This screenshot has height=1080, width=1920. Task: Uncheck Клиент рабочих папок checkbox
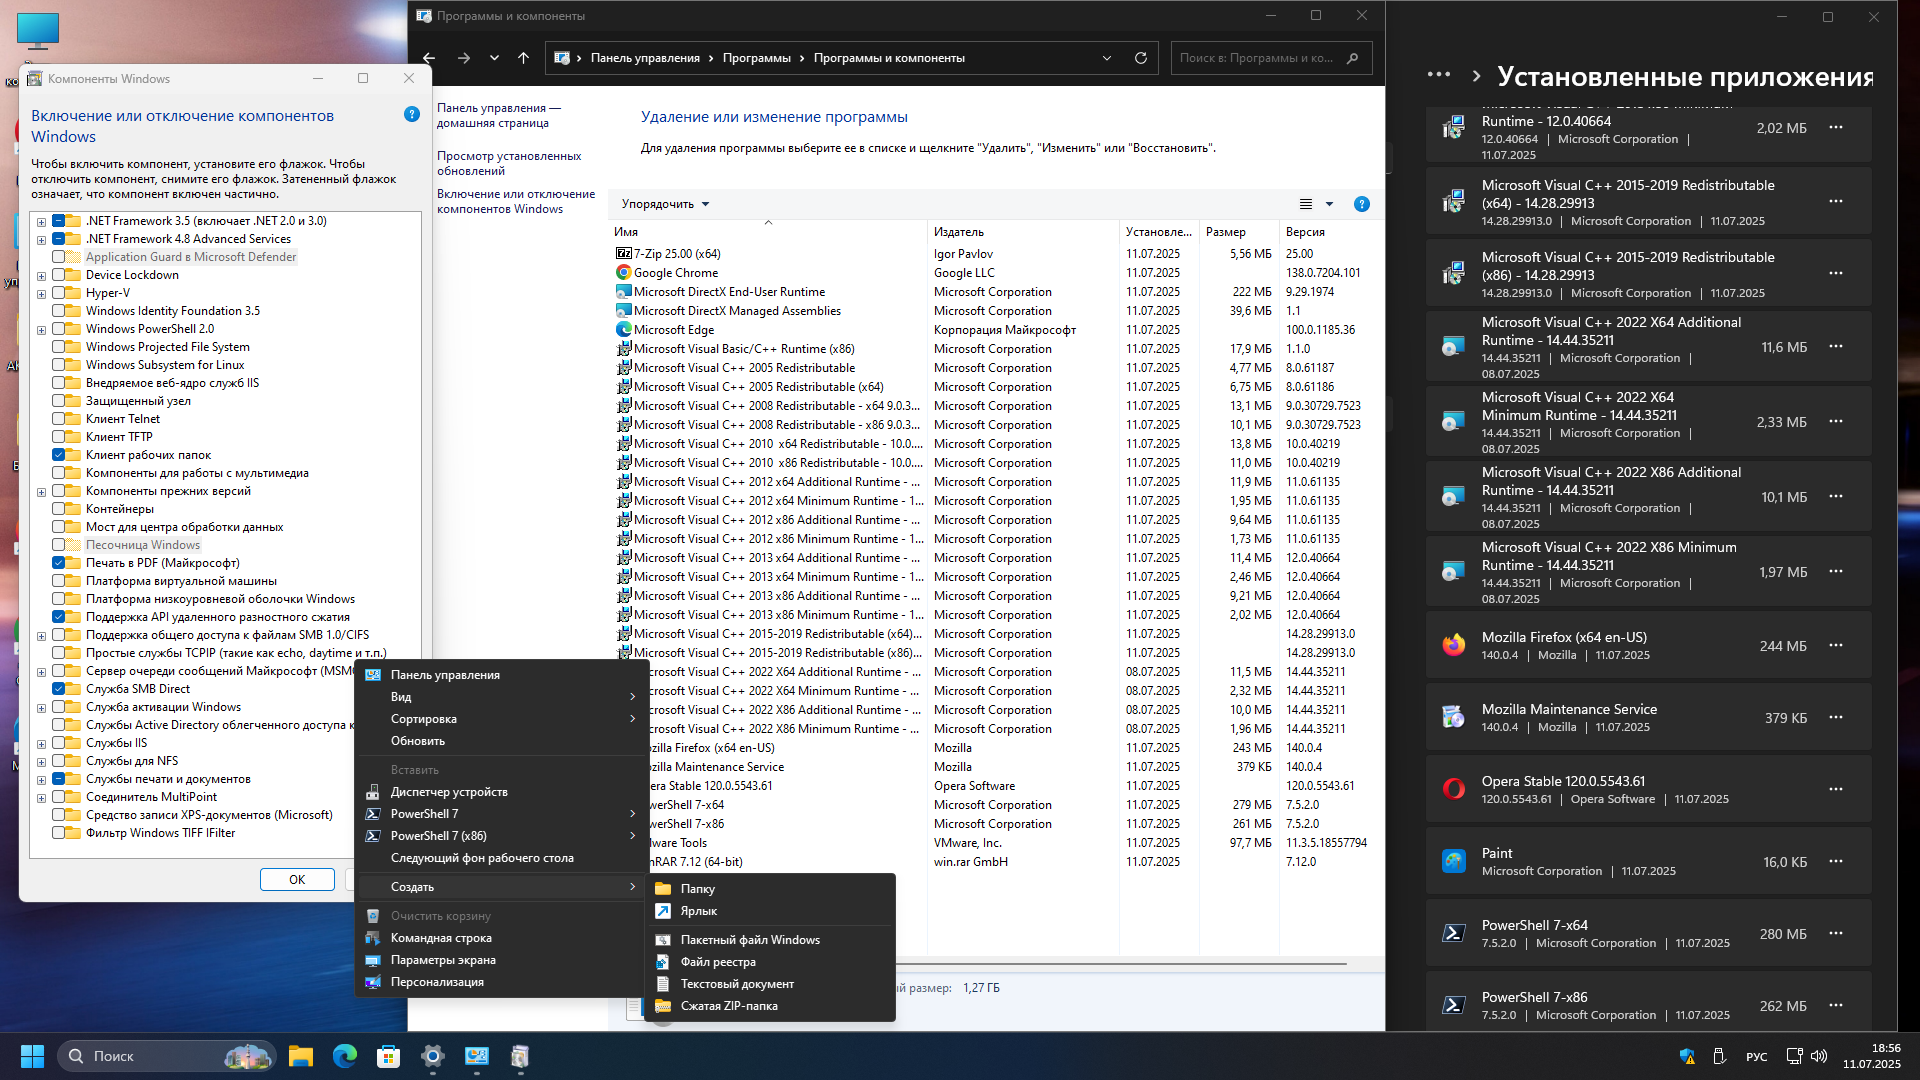coord(58,455)
